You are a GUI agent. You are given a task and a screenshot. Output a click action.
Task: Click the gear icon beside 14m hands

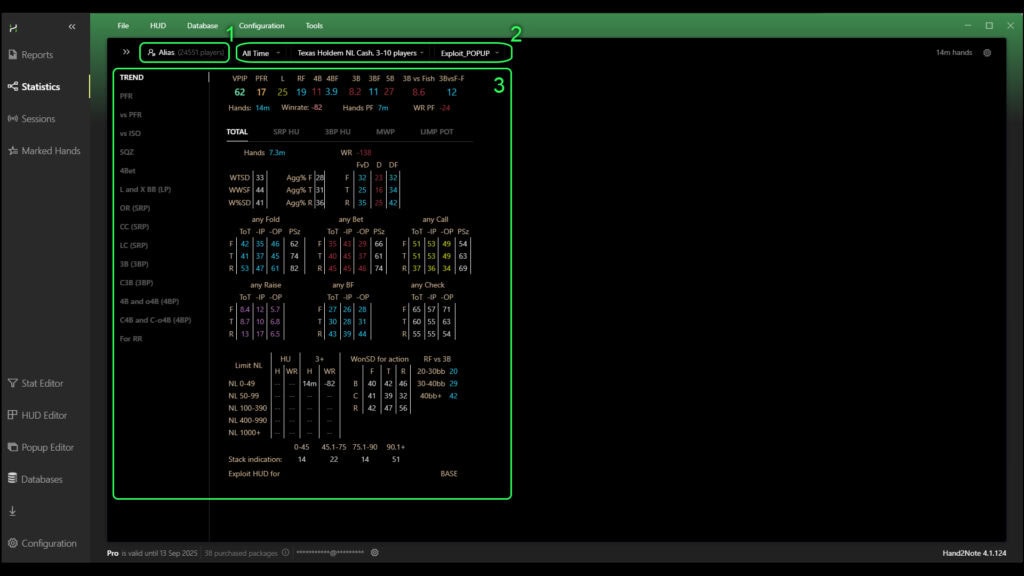[x=987, y=52]
